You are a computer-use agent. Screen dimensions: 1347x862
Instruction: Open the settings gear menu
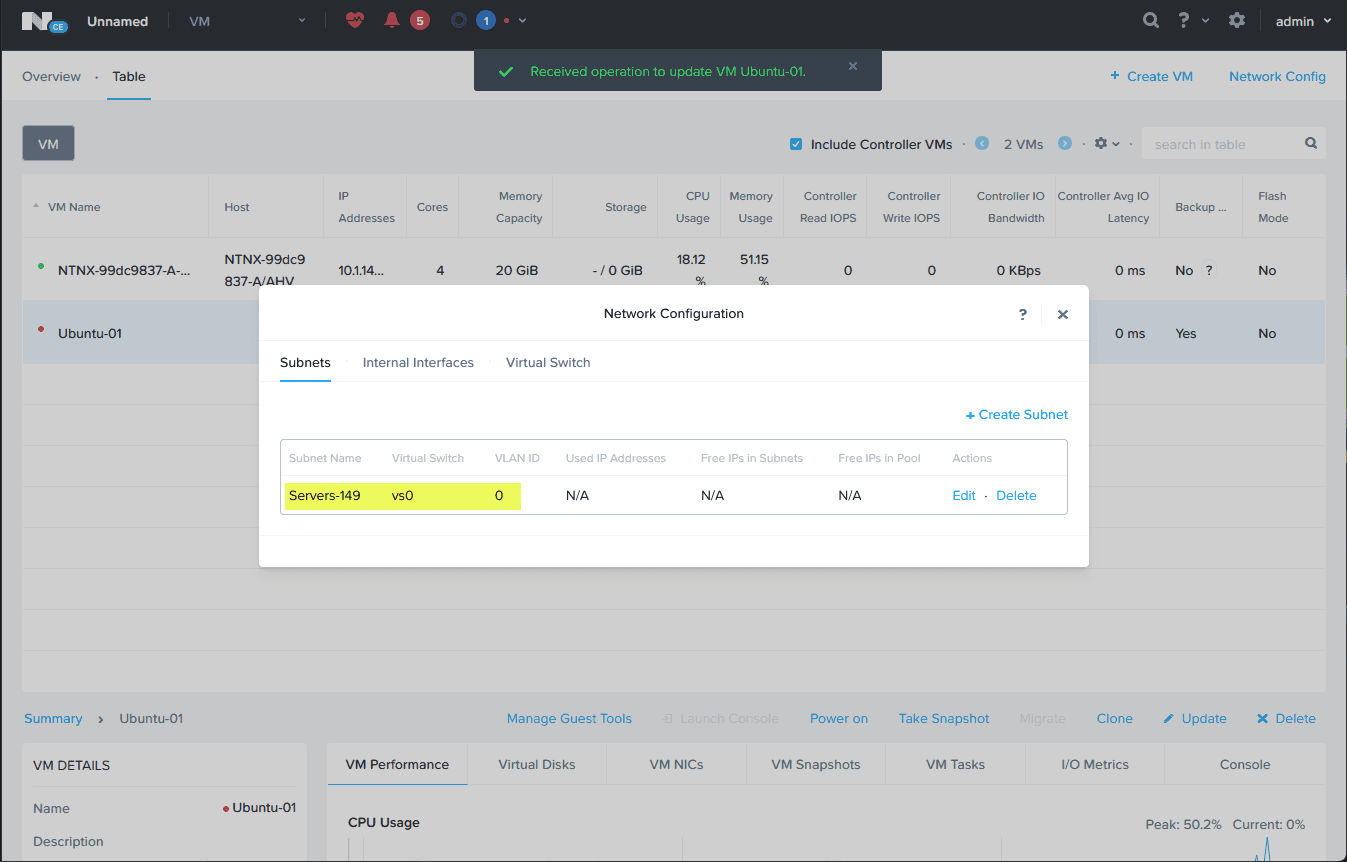pos(1237,20)
